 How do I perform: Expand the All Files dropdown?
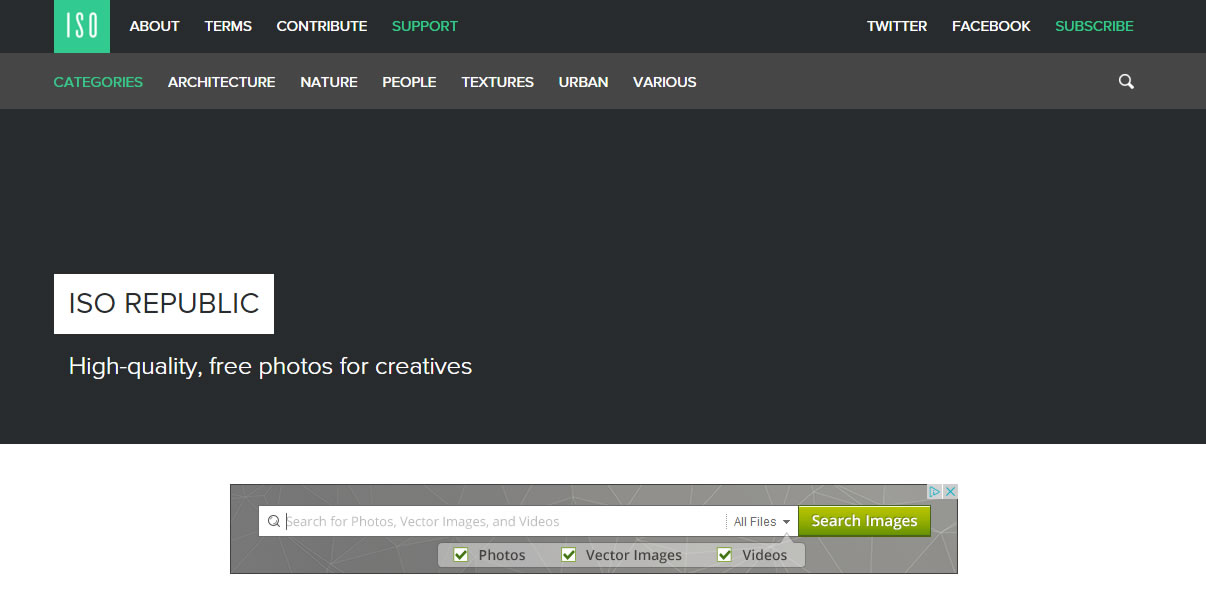point(762,521)
